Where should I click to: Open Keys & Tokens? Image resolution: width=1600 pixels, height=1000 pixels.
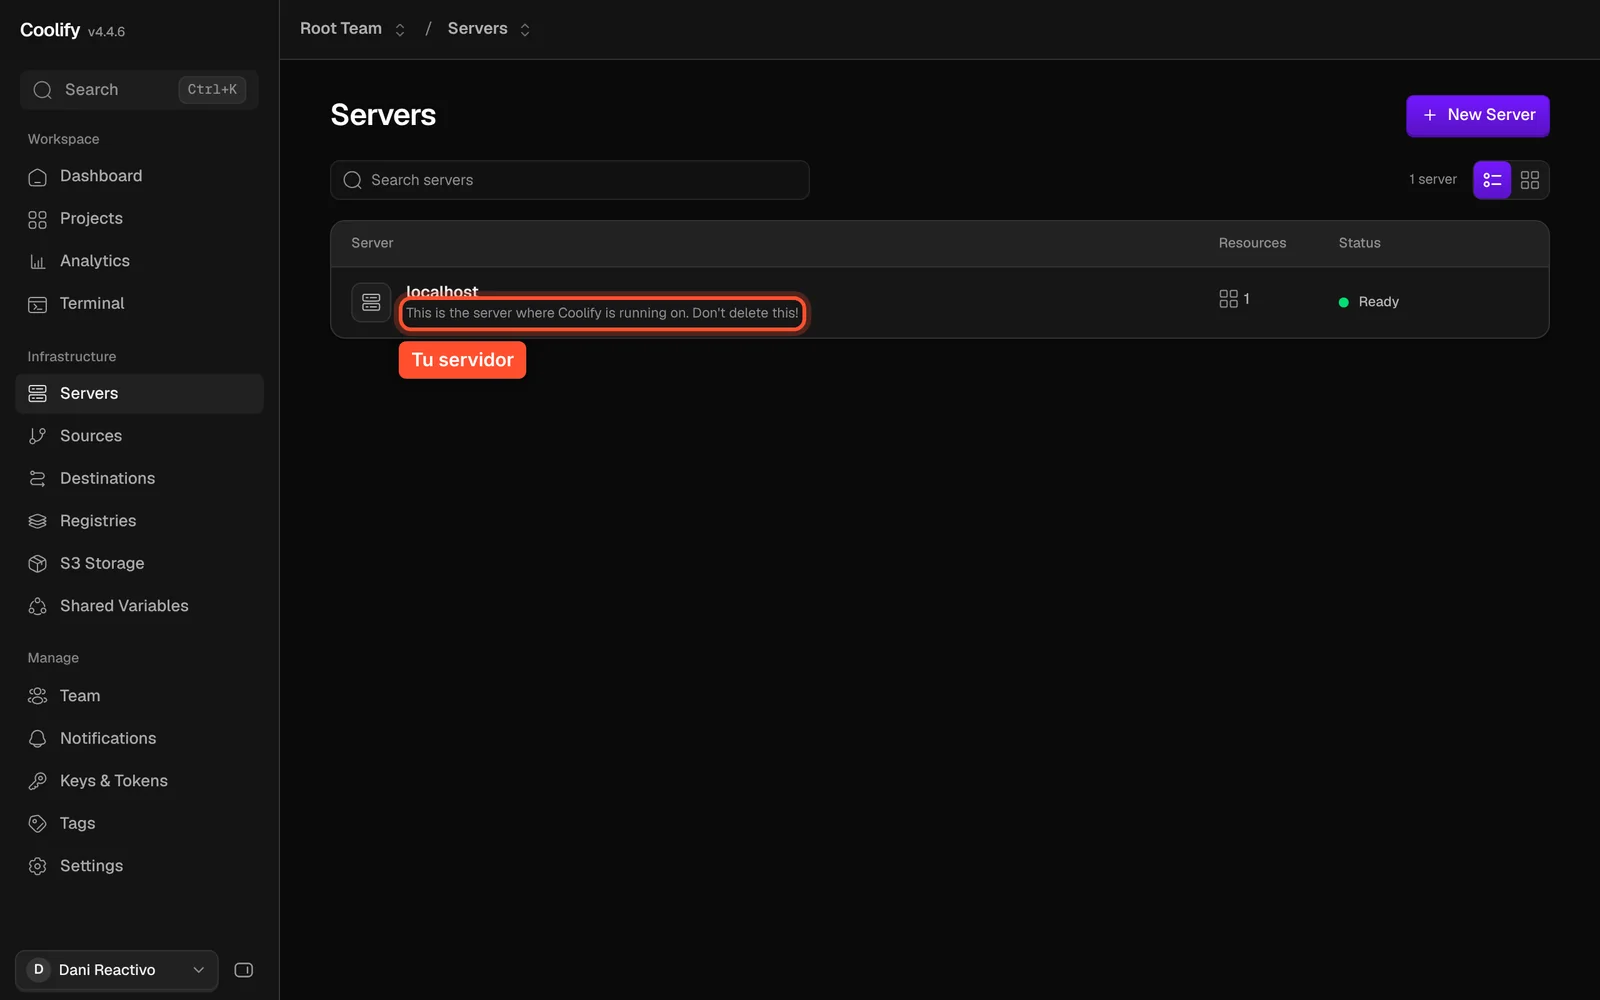tap(139, 781)
